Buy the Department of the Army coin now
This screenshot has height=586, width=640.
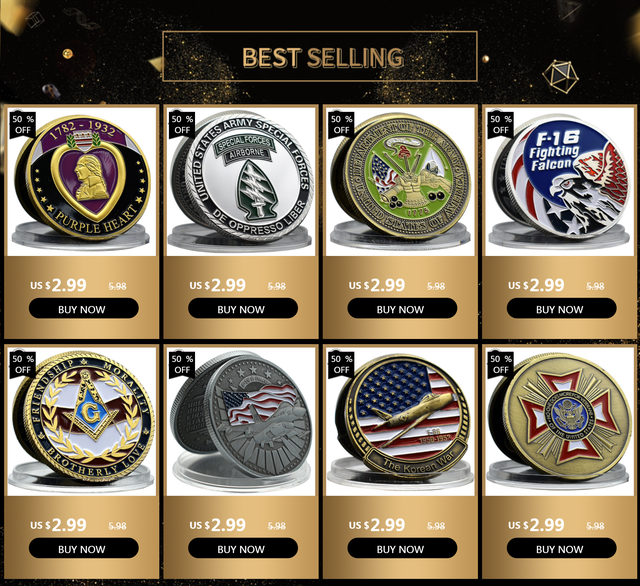click(402, 309)
